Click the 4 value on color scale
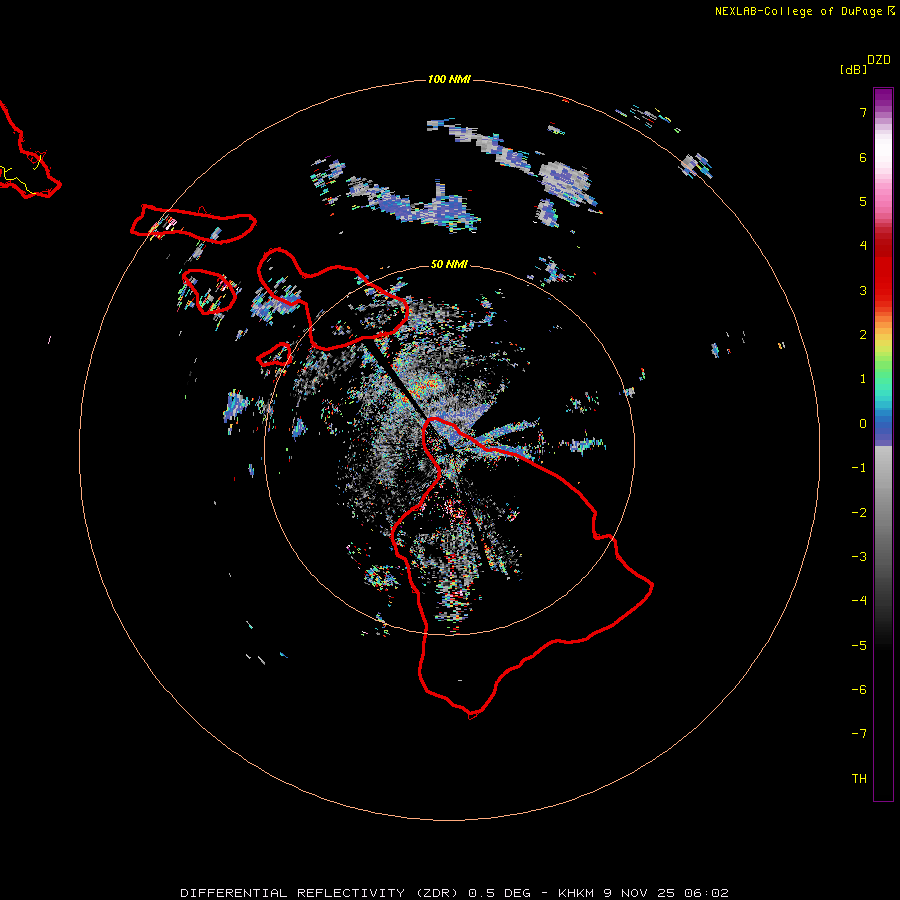Viewport: 900px width, 900px height. coord(863,246)
